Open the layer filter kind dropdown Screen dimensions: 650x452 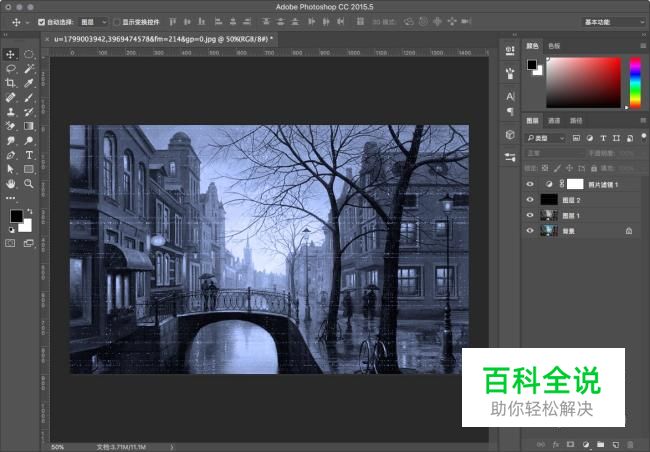pos(546,139)
